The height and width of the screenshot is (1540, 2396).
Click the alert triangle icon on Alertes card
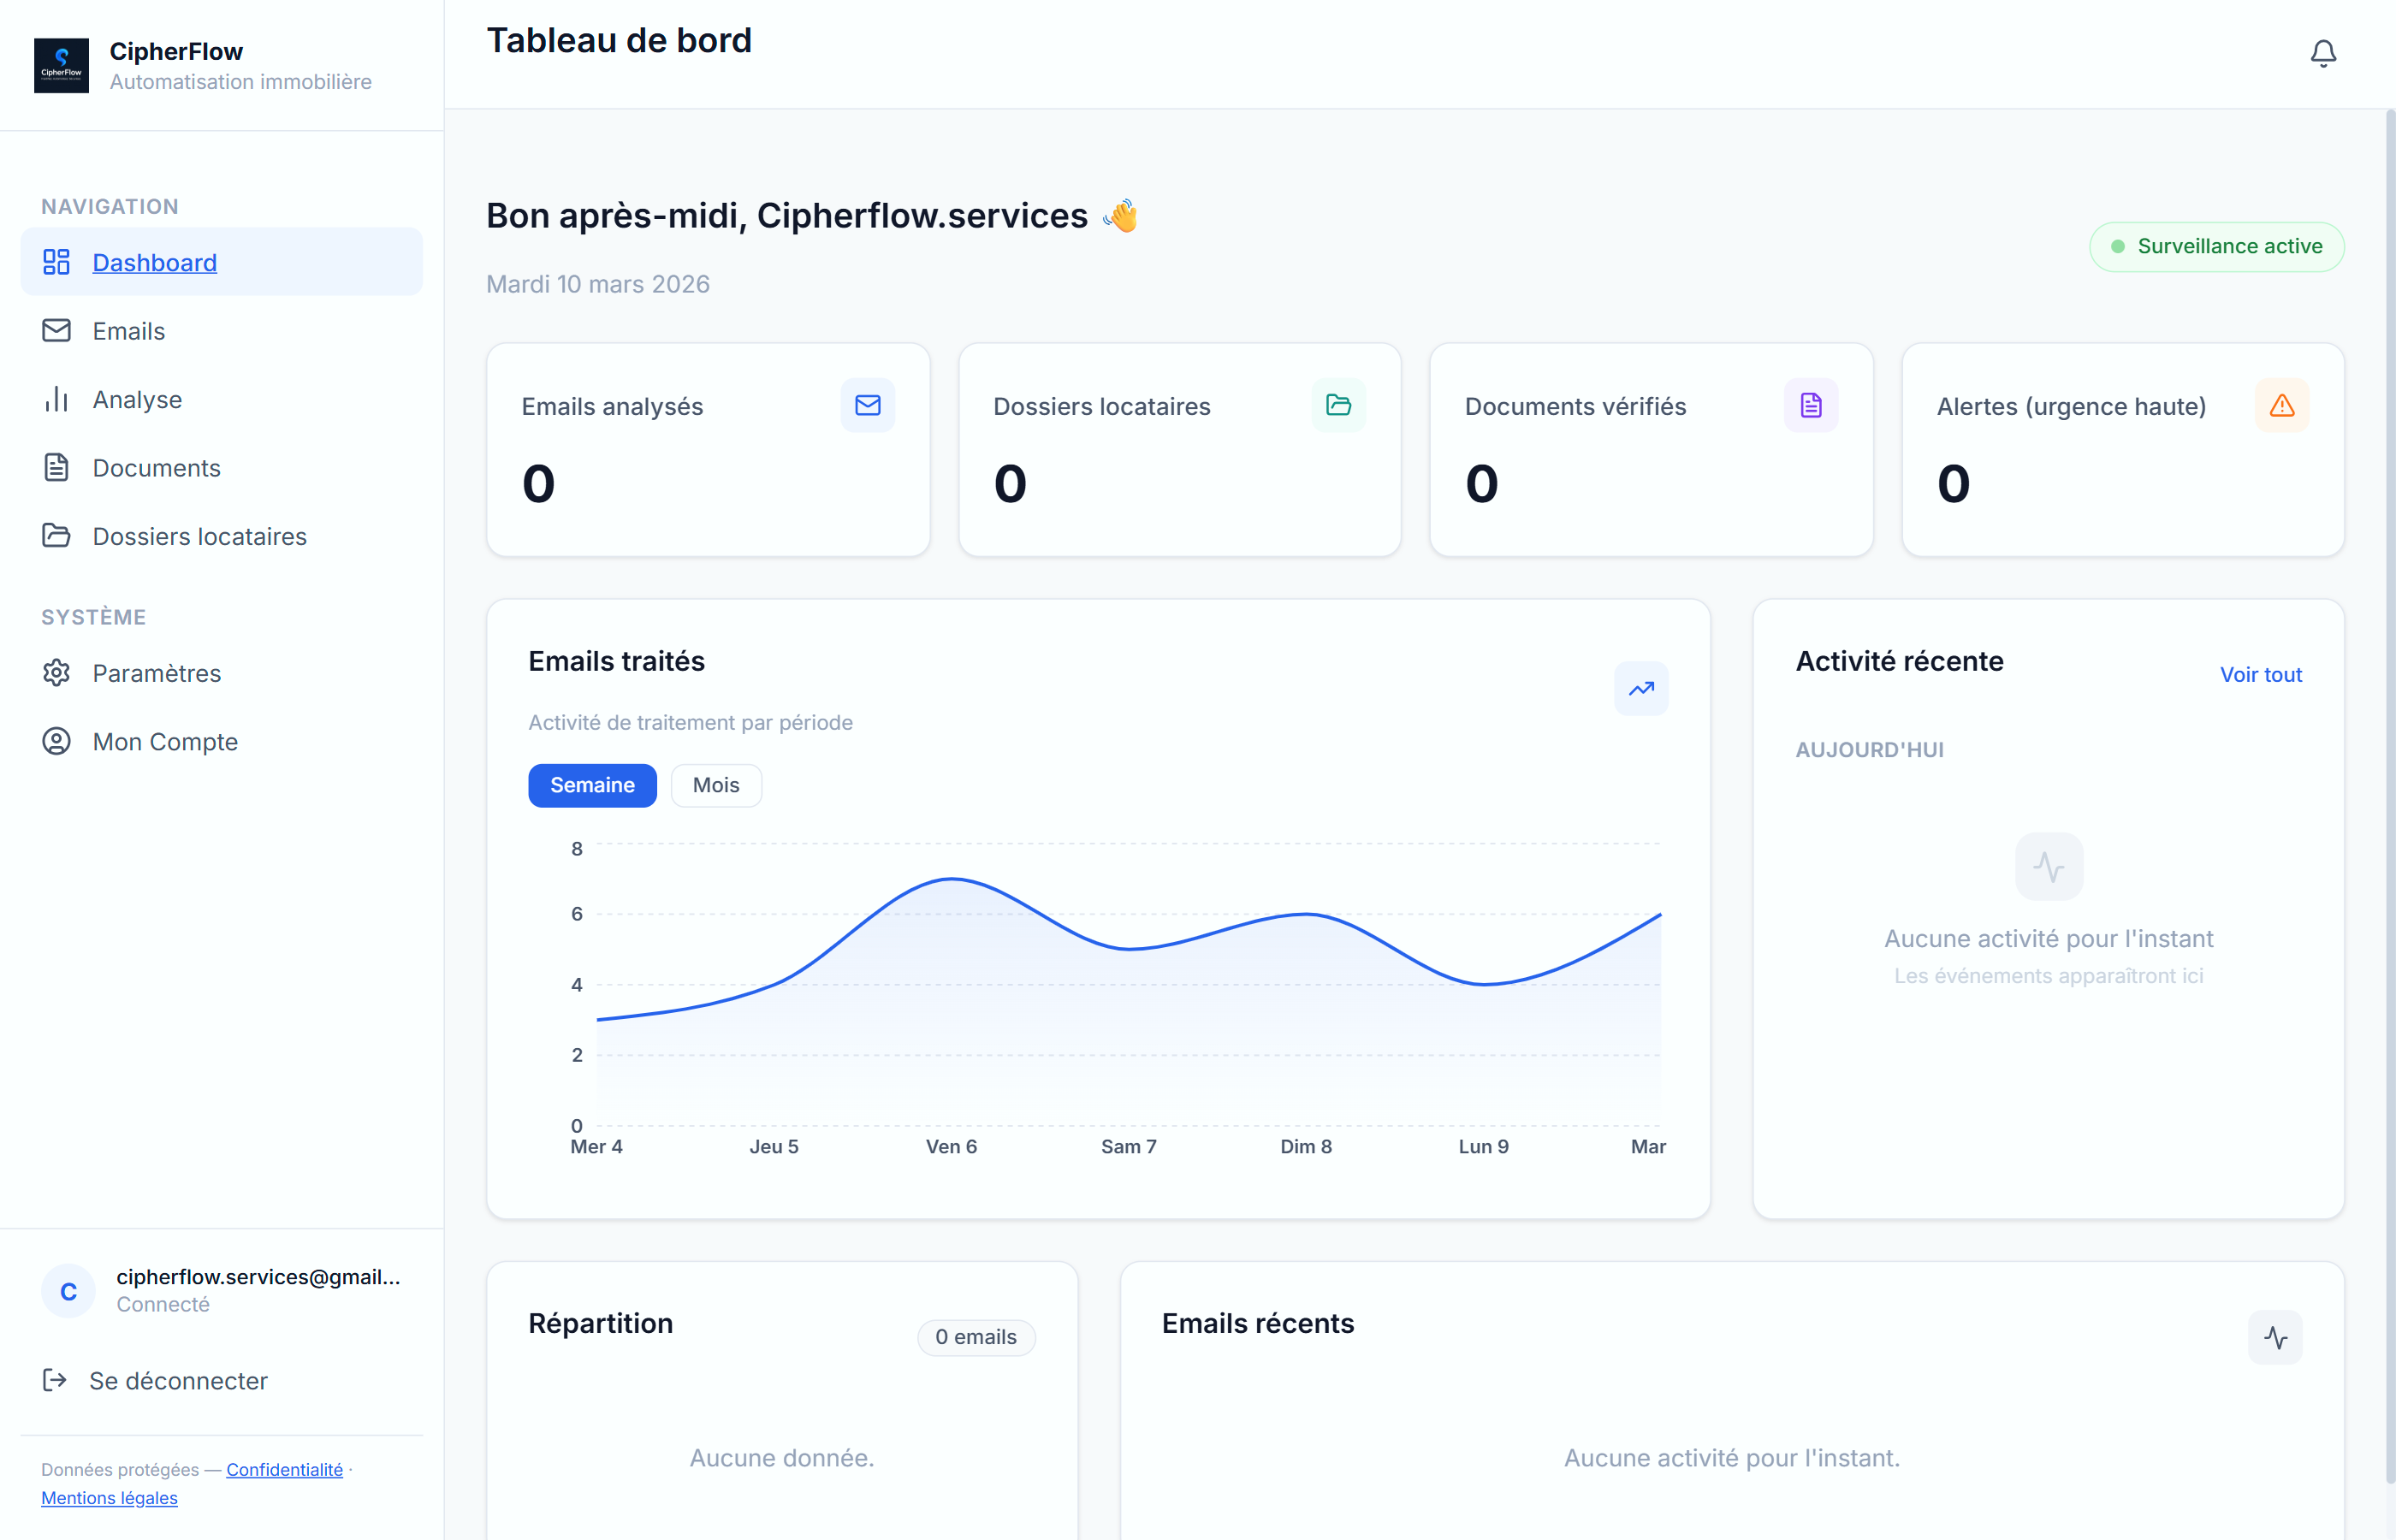coord(2282,405)
